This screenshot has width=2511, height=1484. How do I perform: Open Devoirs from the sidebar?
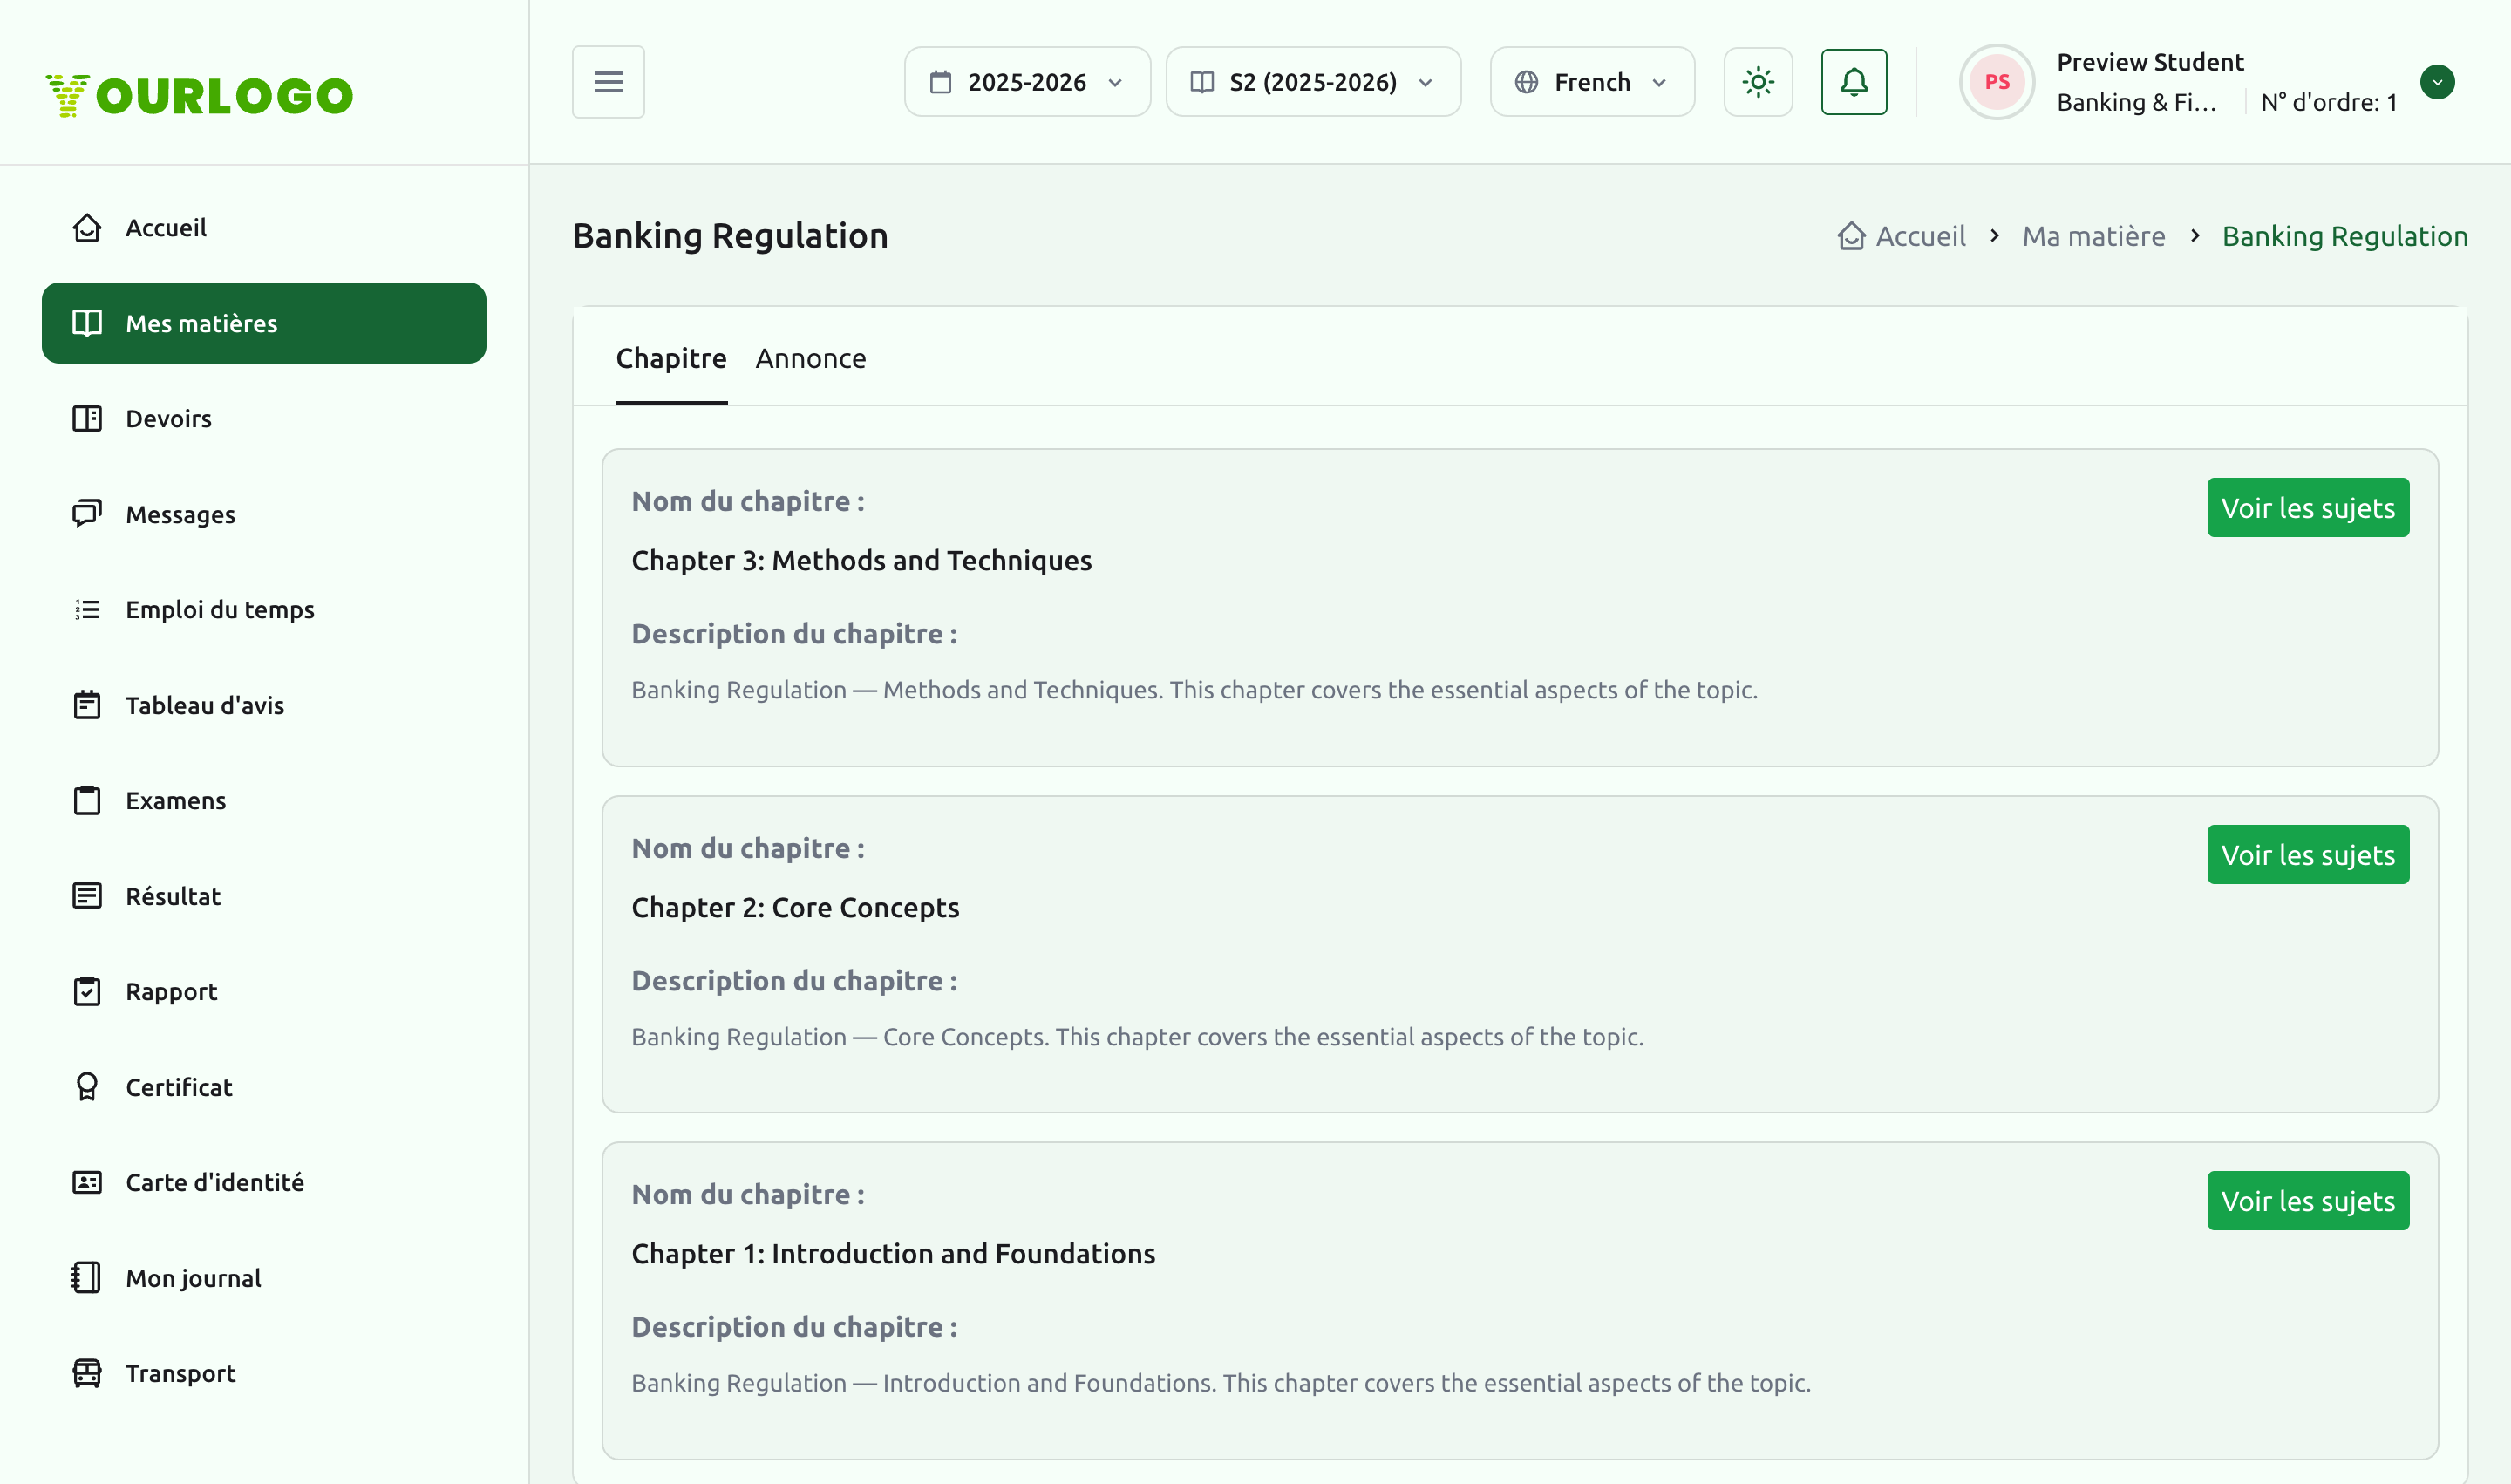point(264,419)
